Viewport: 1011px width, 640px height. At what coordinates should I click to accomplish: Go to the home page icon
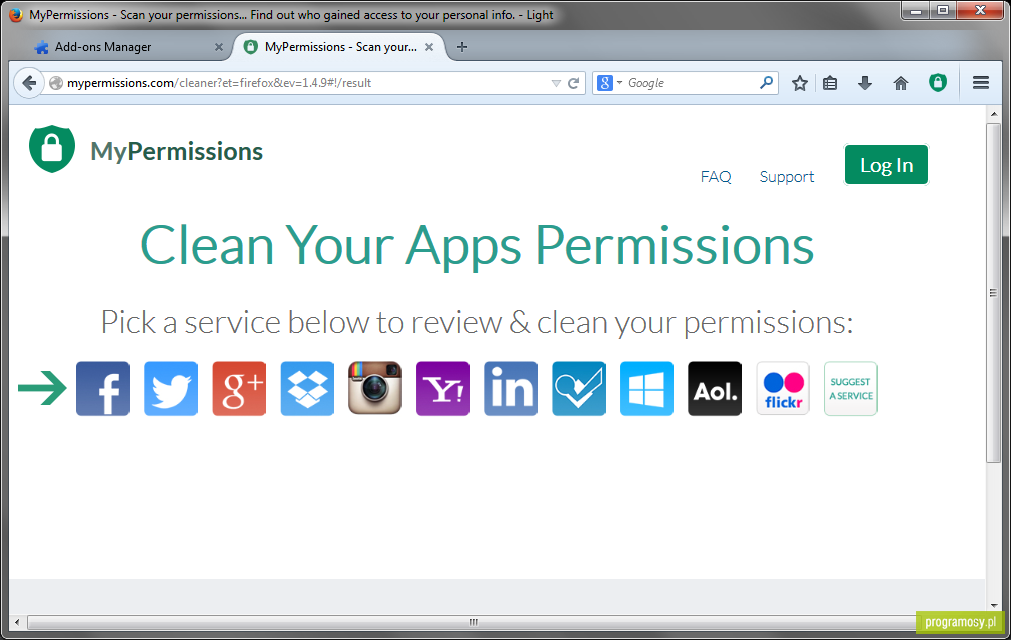(901, 82)
